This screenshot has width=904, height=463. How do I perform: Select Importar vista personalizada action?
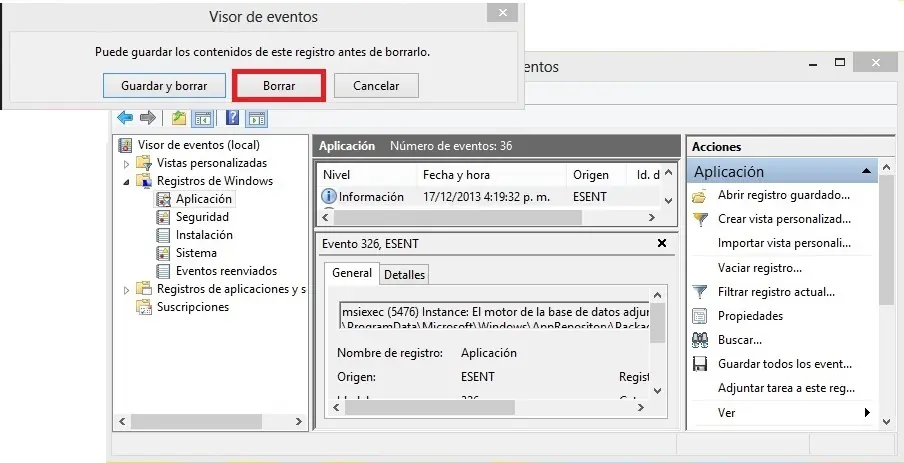[x=784, y=243]
